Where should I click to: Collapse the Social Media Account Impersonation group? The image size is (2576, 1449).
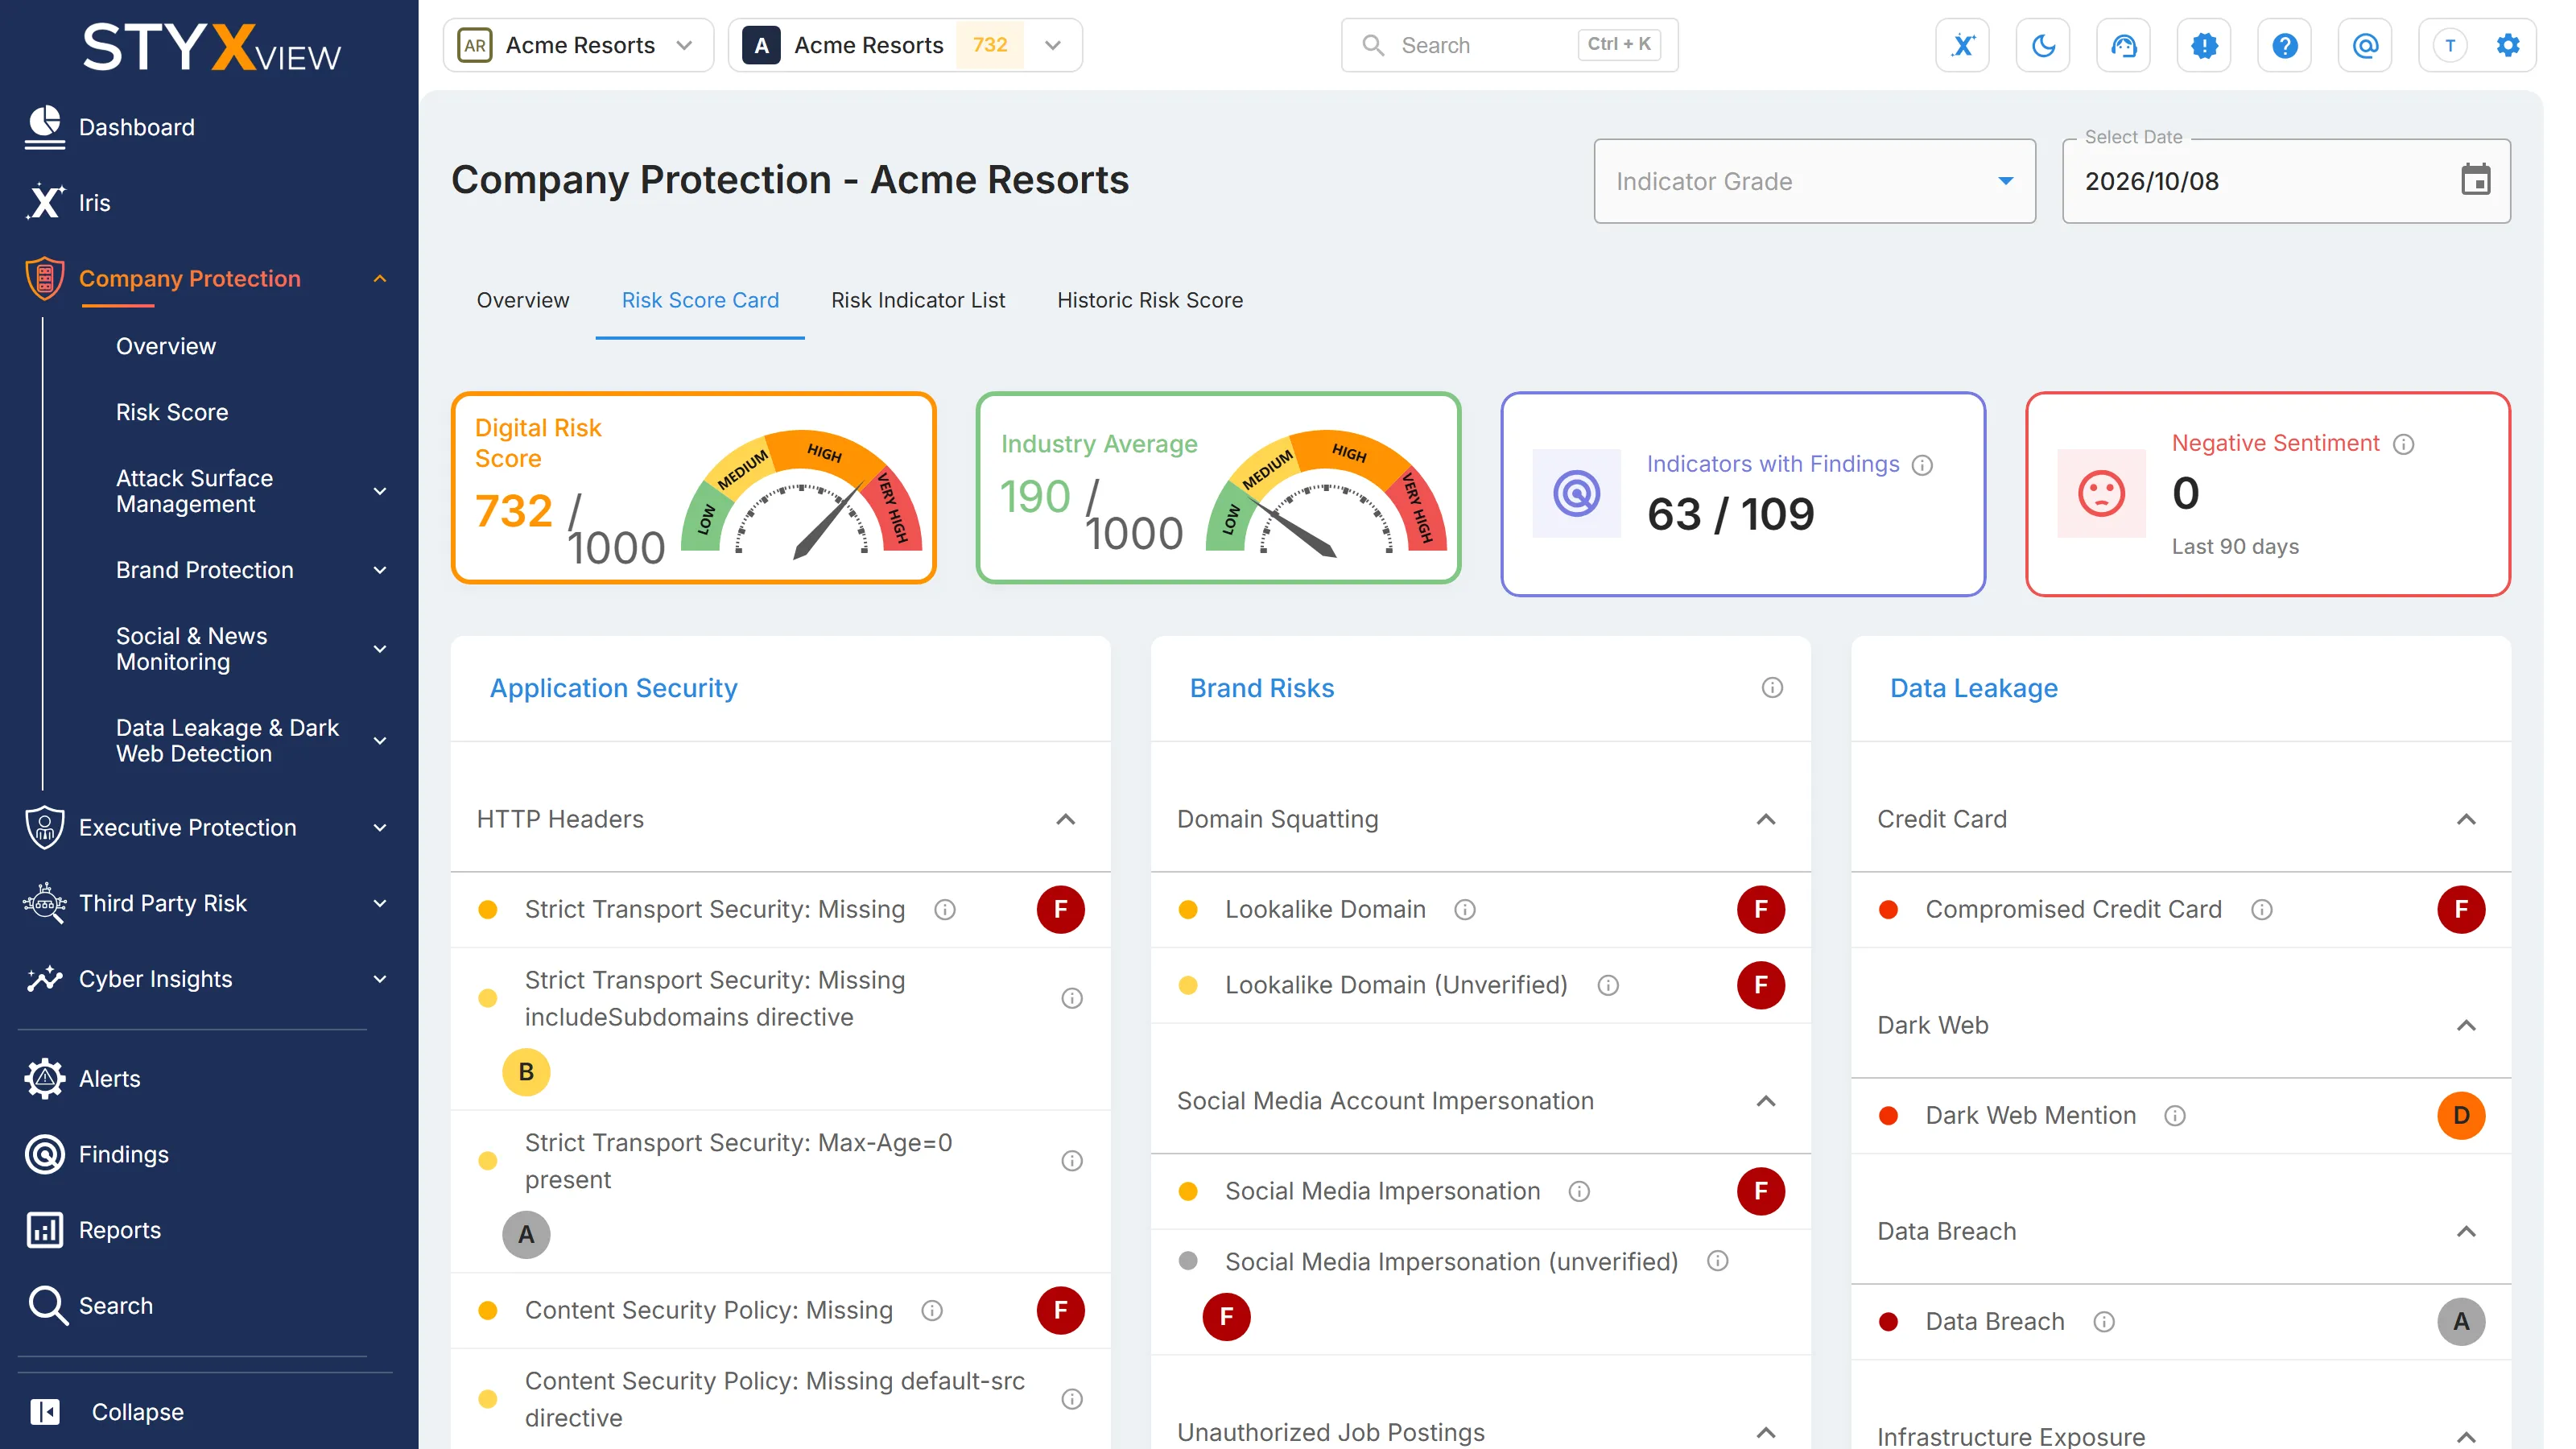[1766, 1101]
